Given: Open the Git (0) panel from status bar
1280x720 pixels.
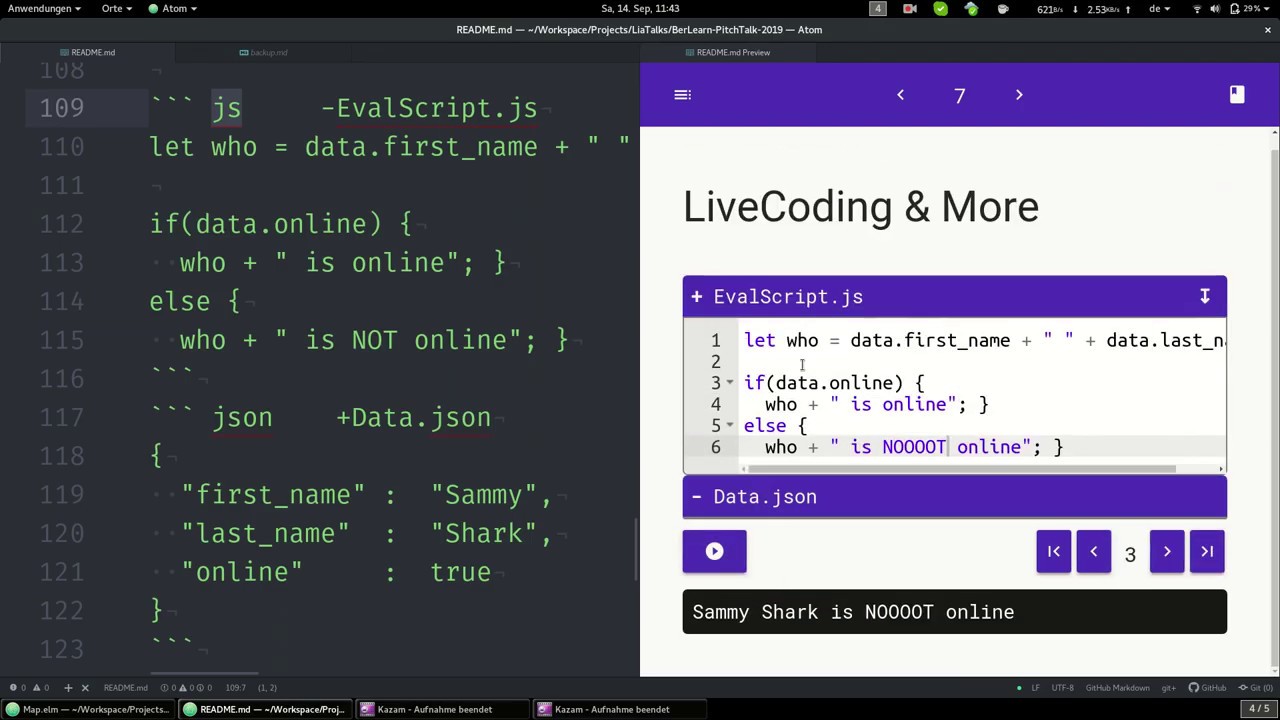Looking at the screenshot, I should [1256, 688].
